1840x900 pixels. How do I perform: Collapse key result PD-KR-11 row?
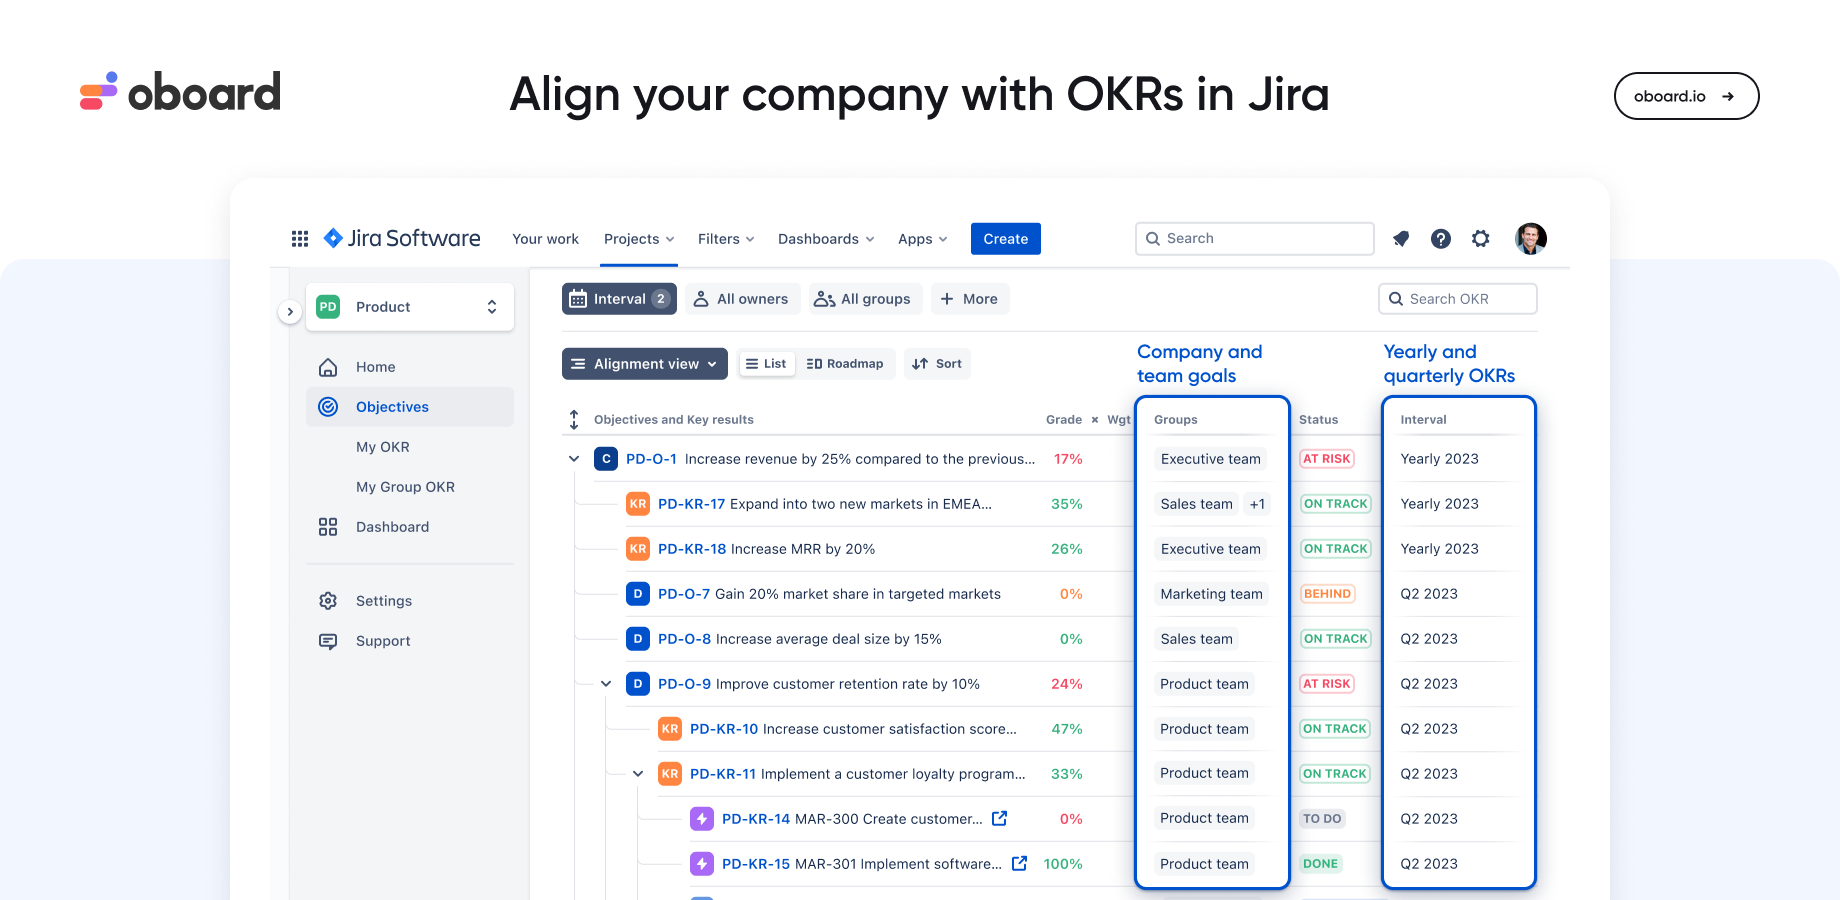[638, 774]
